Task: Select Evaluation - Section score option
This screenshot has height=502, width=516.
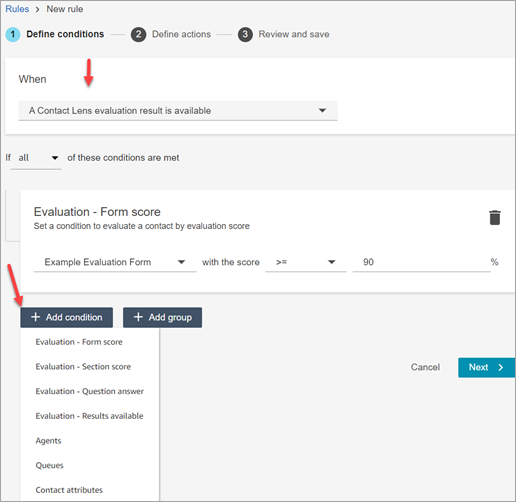Action: pyautogui.click(x=83, y=367)
